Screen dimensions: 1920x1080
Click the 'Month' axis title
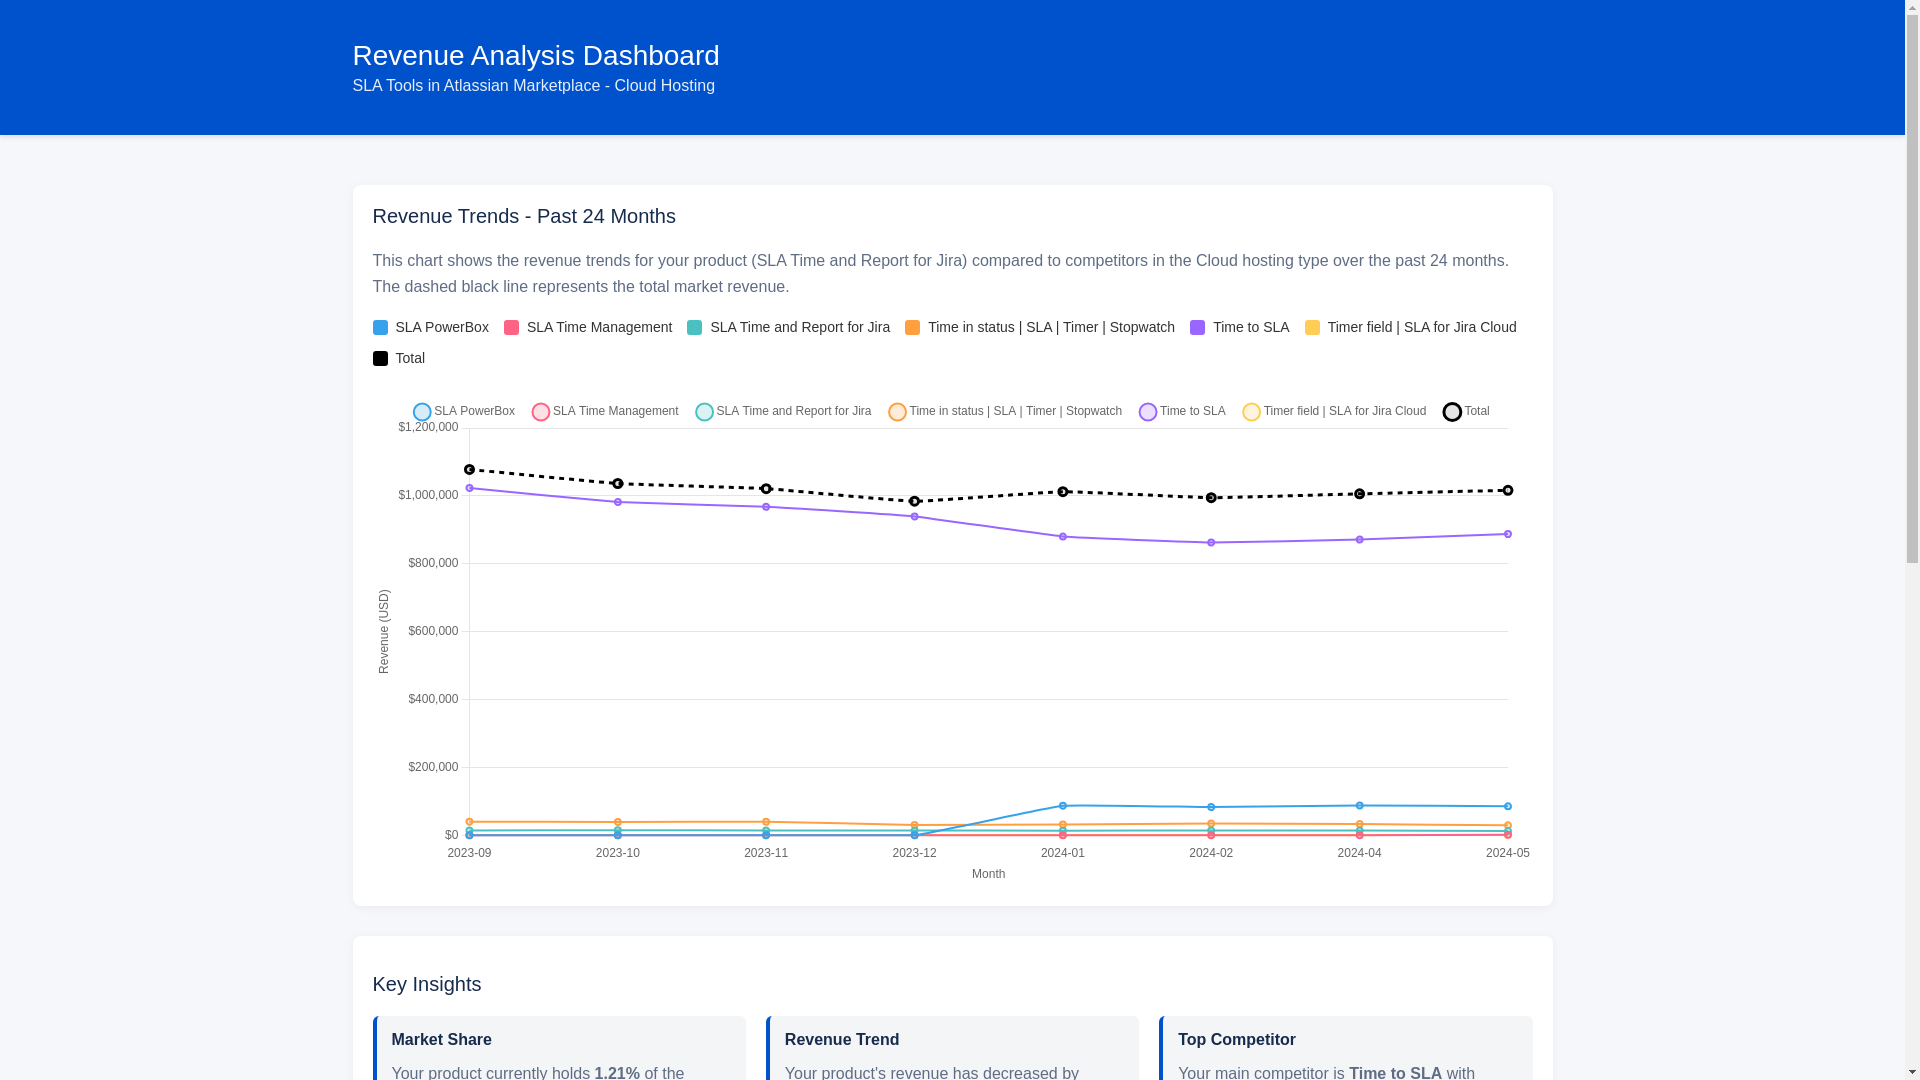pyautogui.click(x=988, y=874)
